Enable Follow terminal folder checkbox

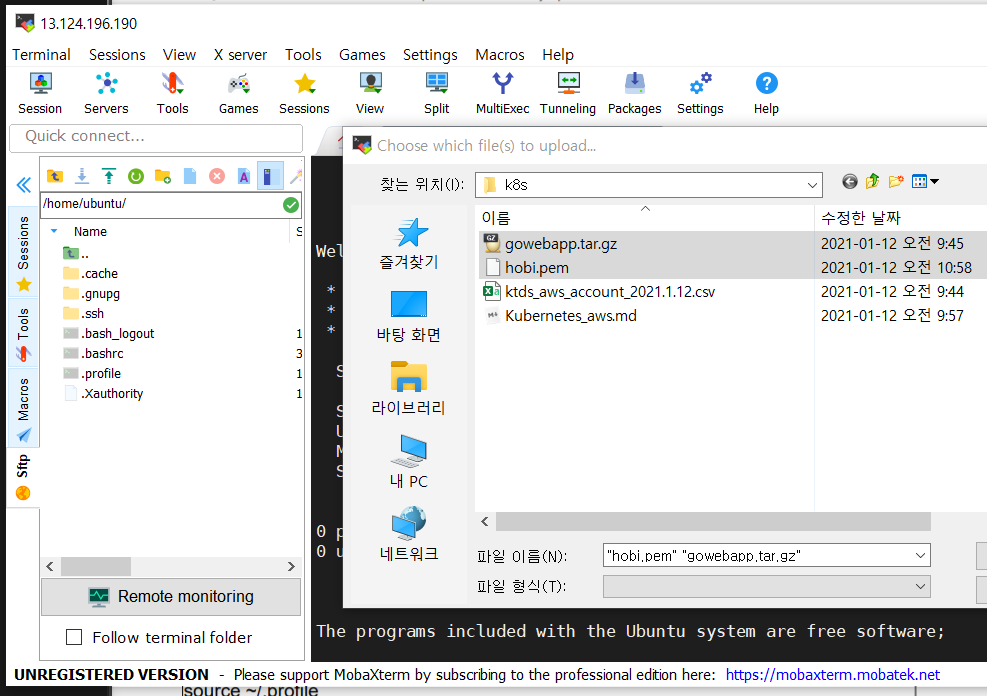click(74, 637)
